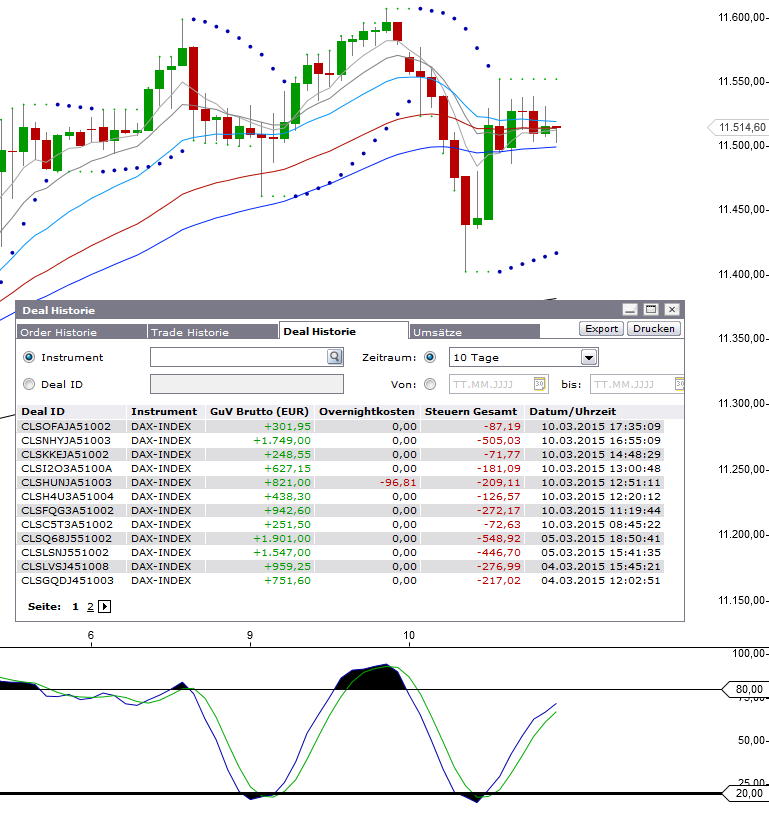
Task: Go to page 2 link
Action: (90, 606)
